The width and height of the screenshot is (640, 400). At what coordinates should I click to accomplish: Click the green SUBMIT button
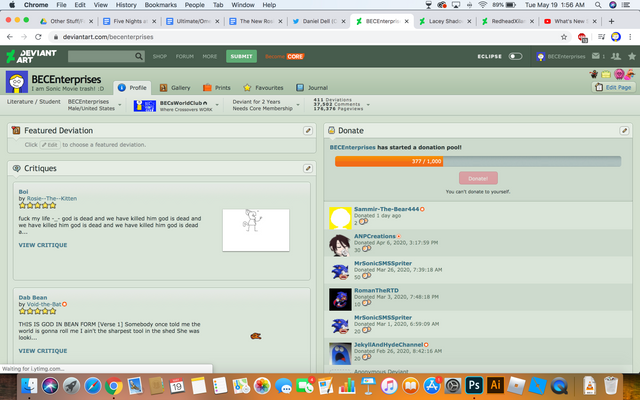pyautogui.click(x=241, y=56)
